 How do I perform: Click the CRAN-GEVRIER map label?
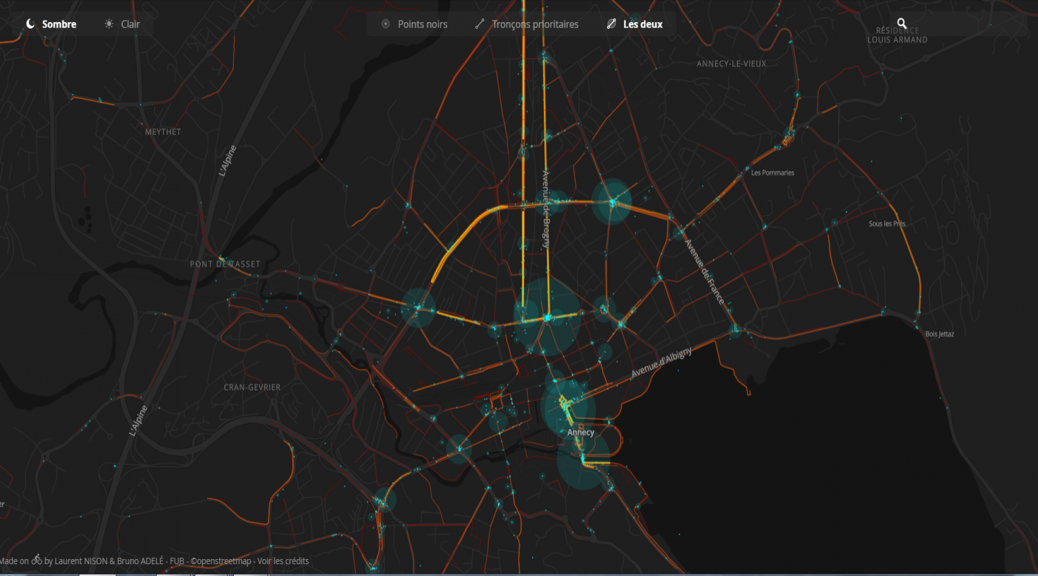[252, 387]
